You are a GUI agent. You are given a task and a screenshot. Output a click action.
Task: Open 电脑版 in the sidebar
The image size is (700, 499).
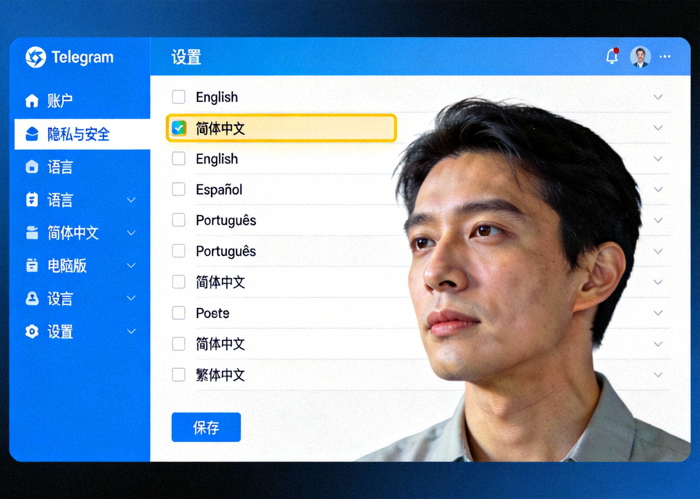[67, 266]
